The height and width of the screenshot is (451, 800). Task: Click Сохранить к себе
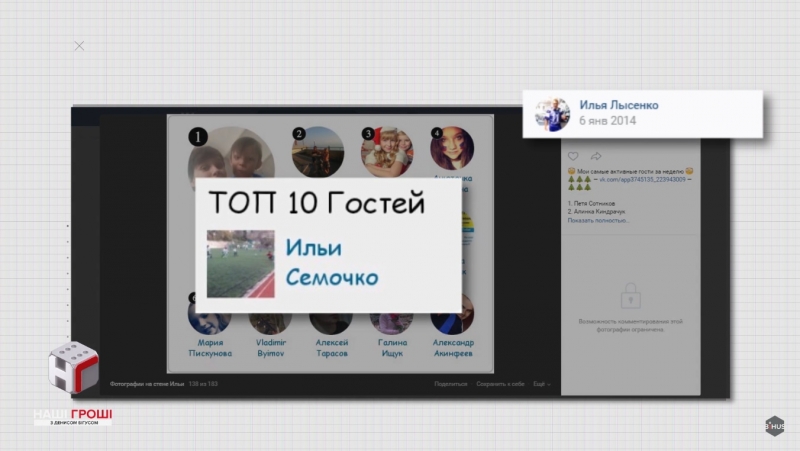click(501, 384)
